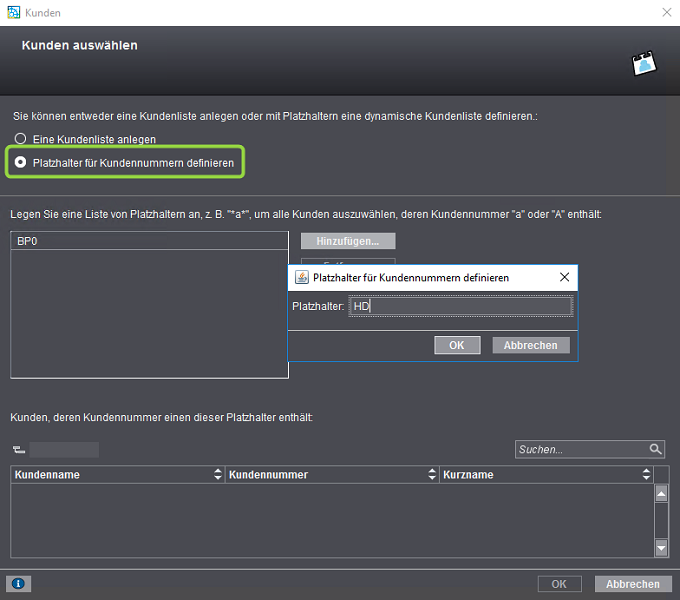
Task: Sort table by Kurzname column
Action: coord(546,475)
